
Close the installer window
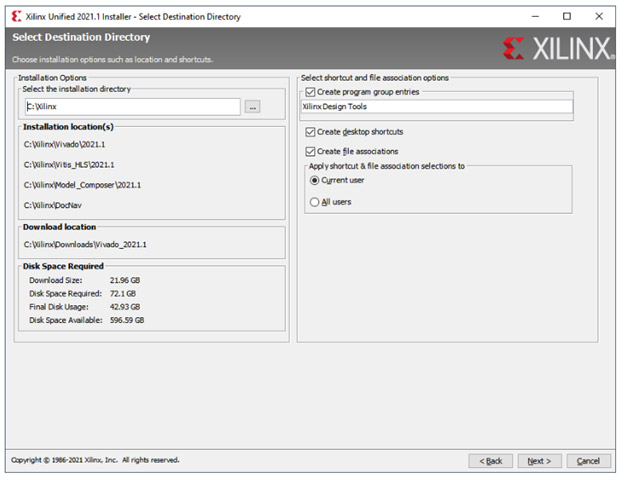pyautogui.click(x=599, y=16)
